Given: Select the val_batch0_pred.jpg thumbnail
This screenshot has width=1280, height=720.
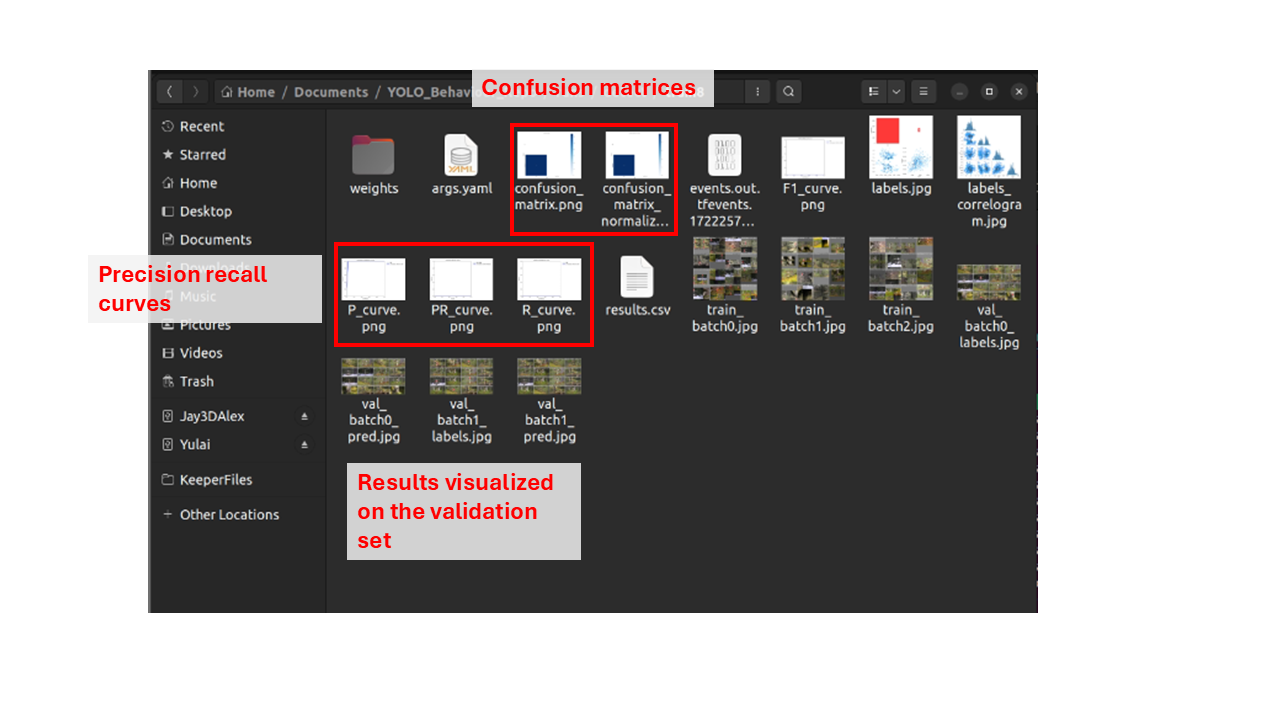Looking at the screenshot, I should (373, 377).
